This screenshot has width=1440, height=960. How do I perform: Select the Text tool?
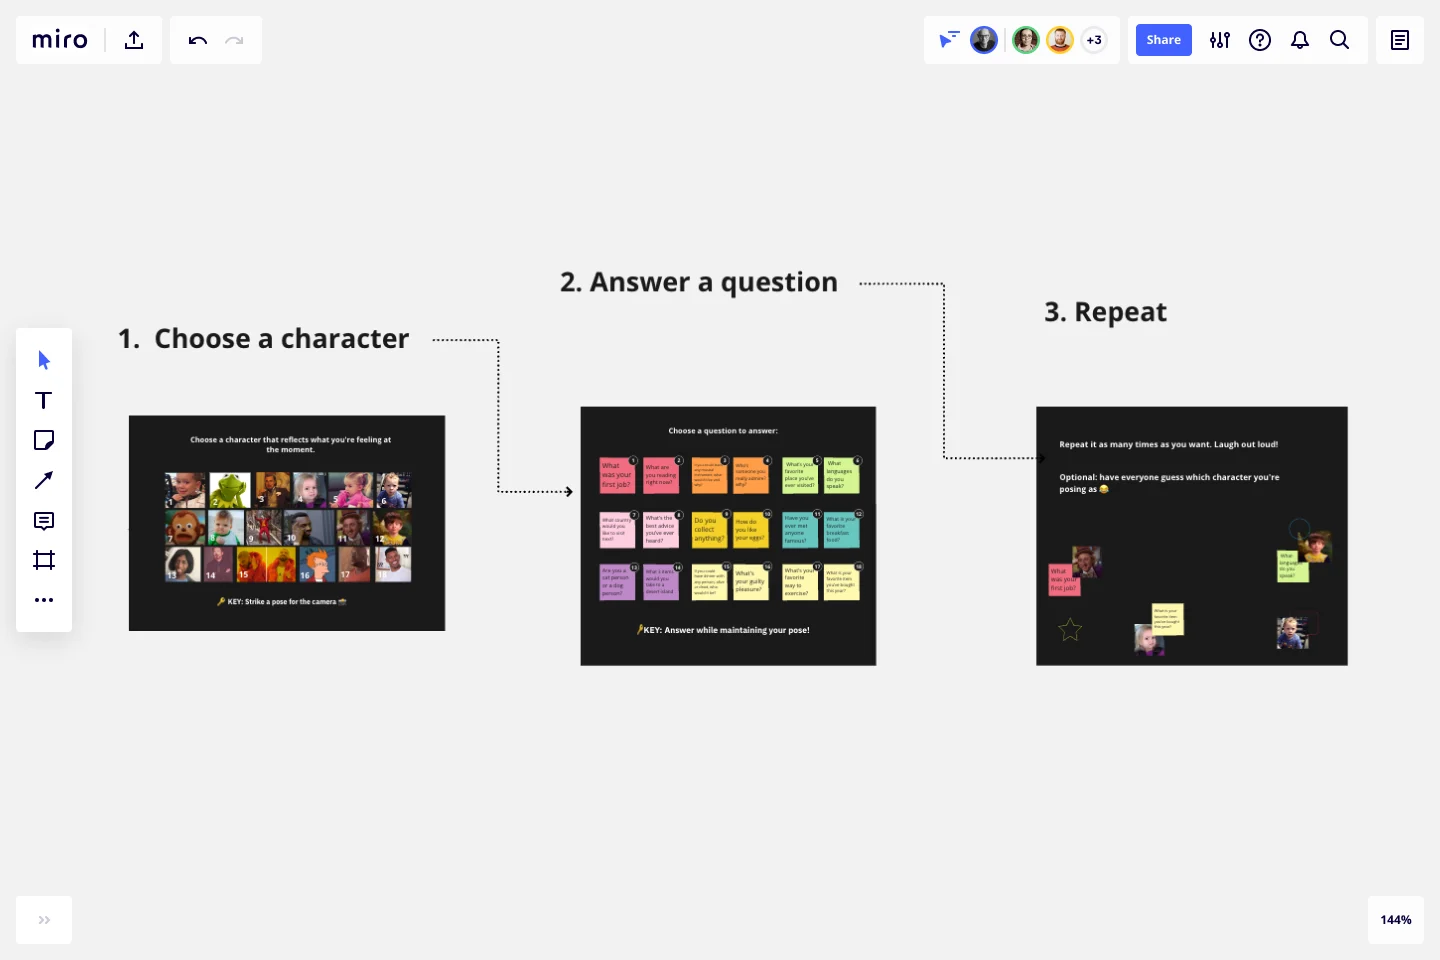click(44, 400)
